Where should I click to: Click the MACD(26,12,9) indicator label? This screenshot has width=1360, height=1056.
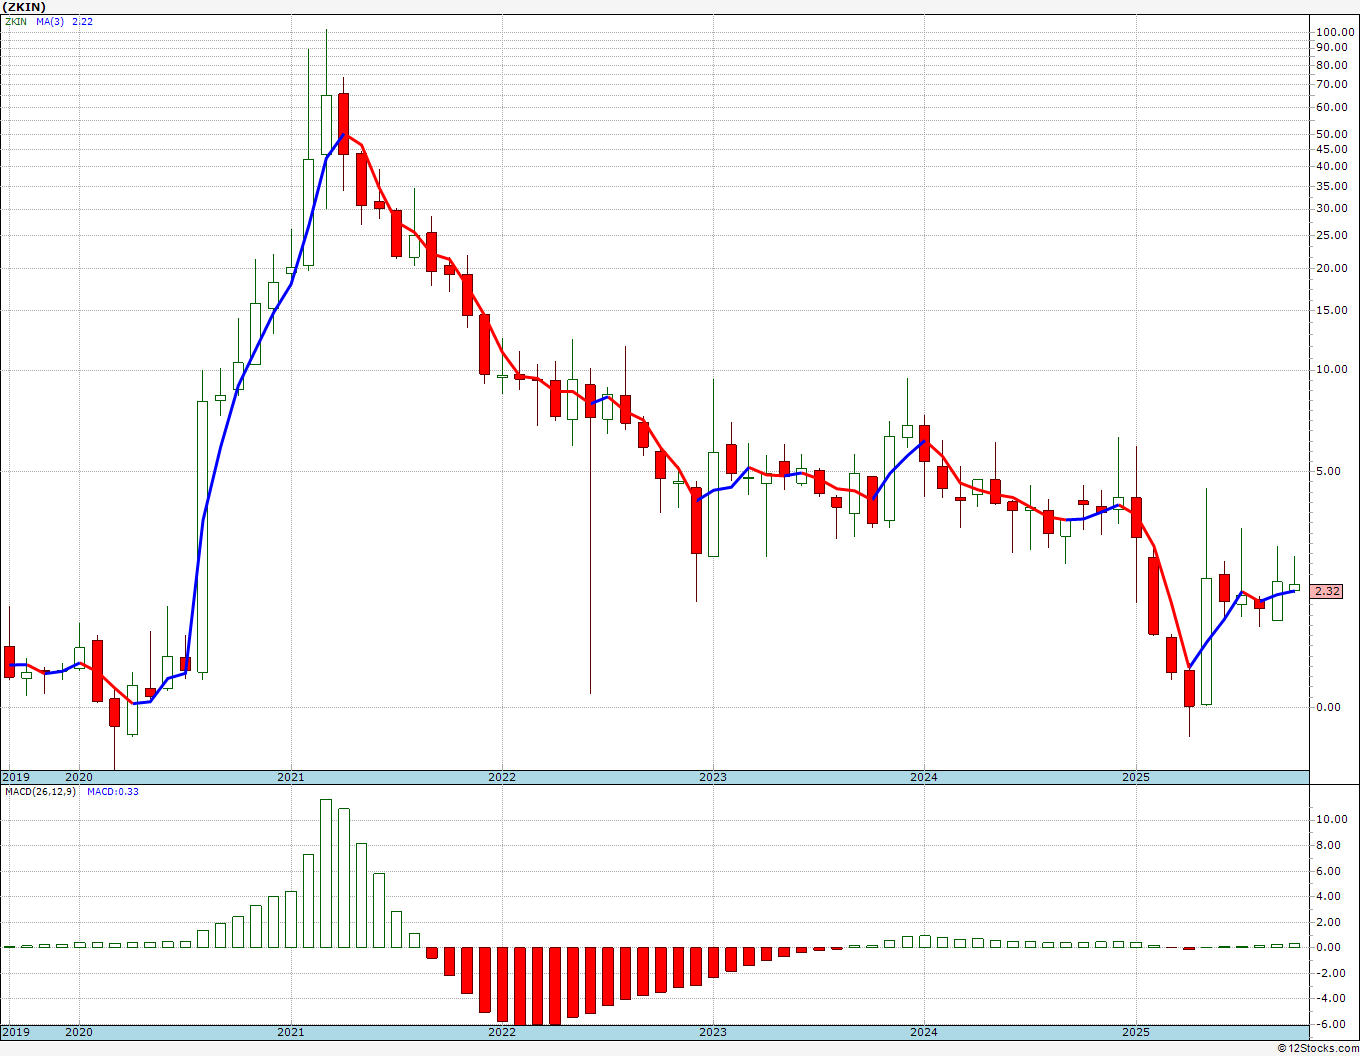[40, 792]
